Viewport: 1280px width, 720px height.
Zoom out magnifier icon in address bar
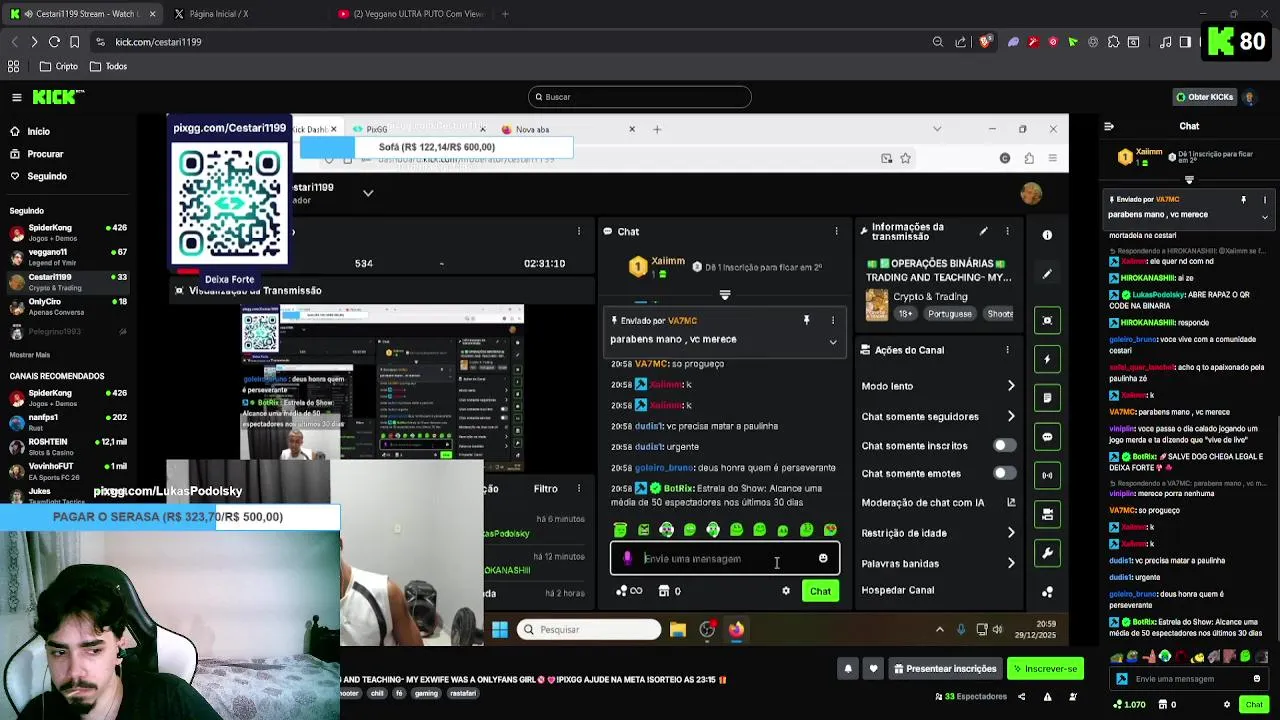point(937,42)
